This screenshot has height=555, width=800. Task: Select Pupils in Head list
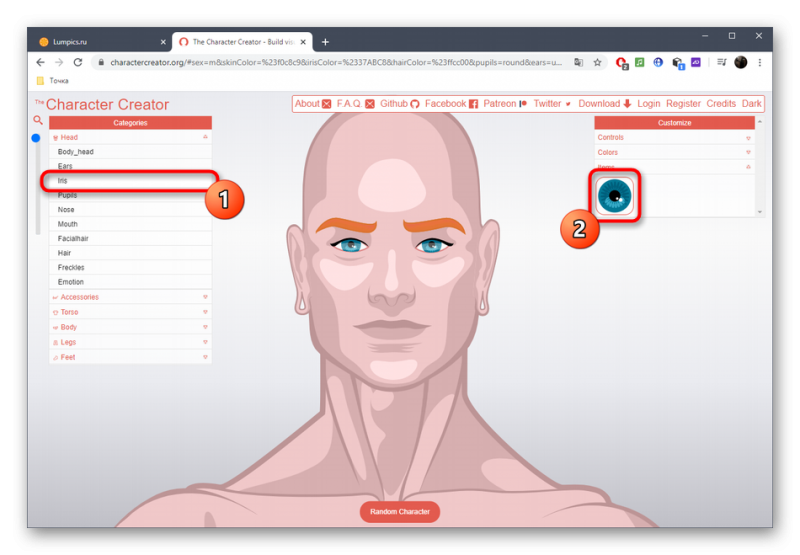point(130,195)
